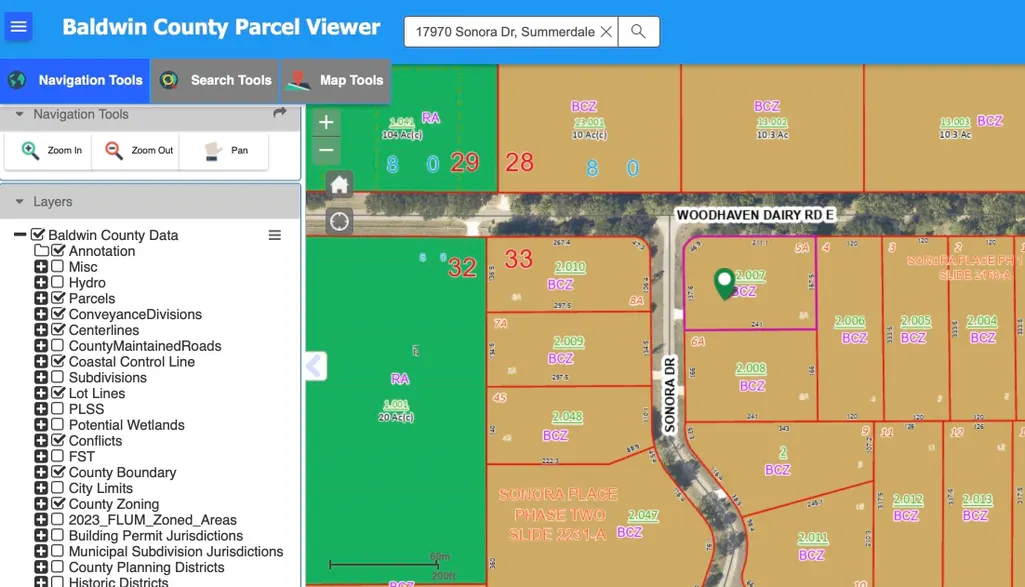Screen dimensions: 1025x587
Task: Click parcel label 2.008 on map
Action: click(750, 369)
